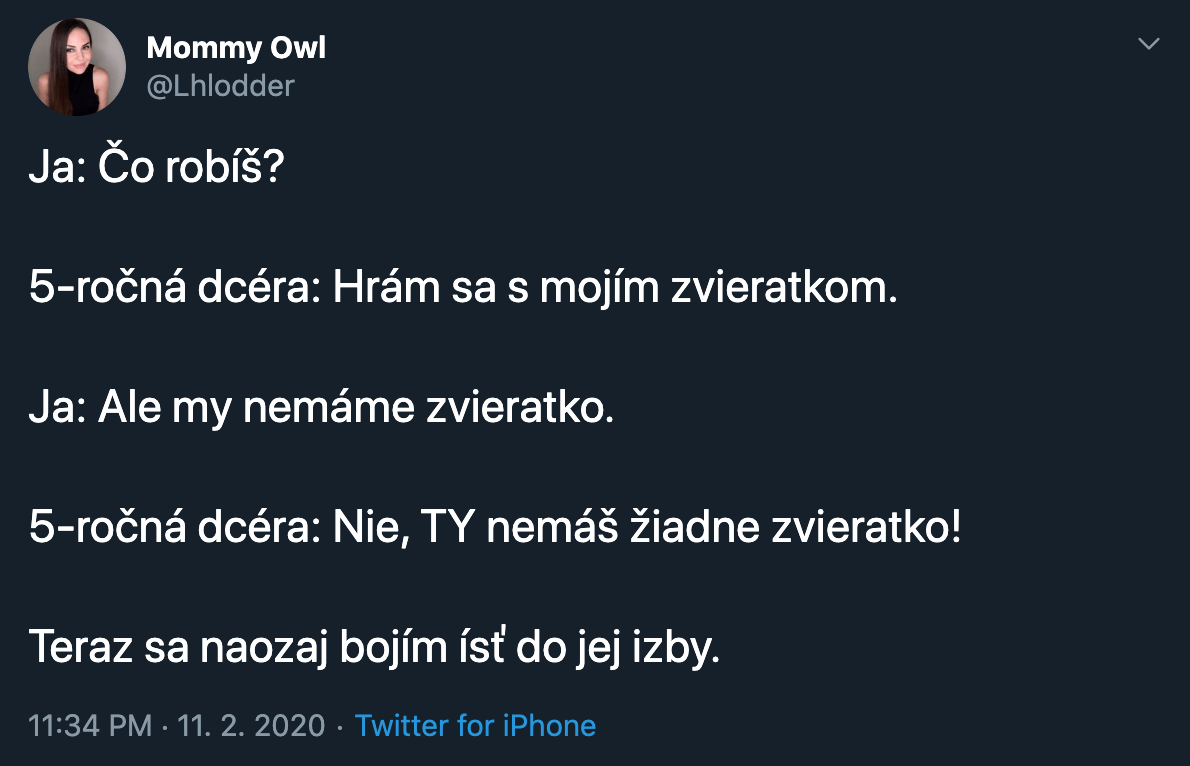Screen dimensions: 1190x766
Task: Click the line "Ja: Čo robíš?"
Action: (x=157, y=169)
